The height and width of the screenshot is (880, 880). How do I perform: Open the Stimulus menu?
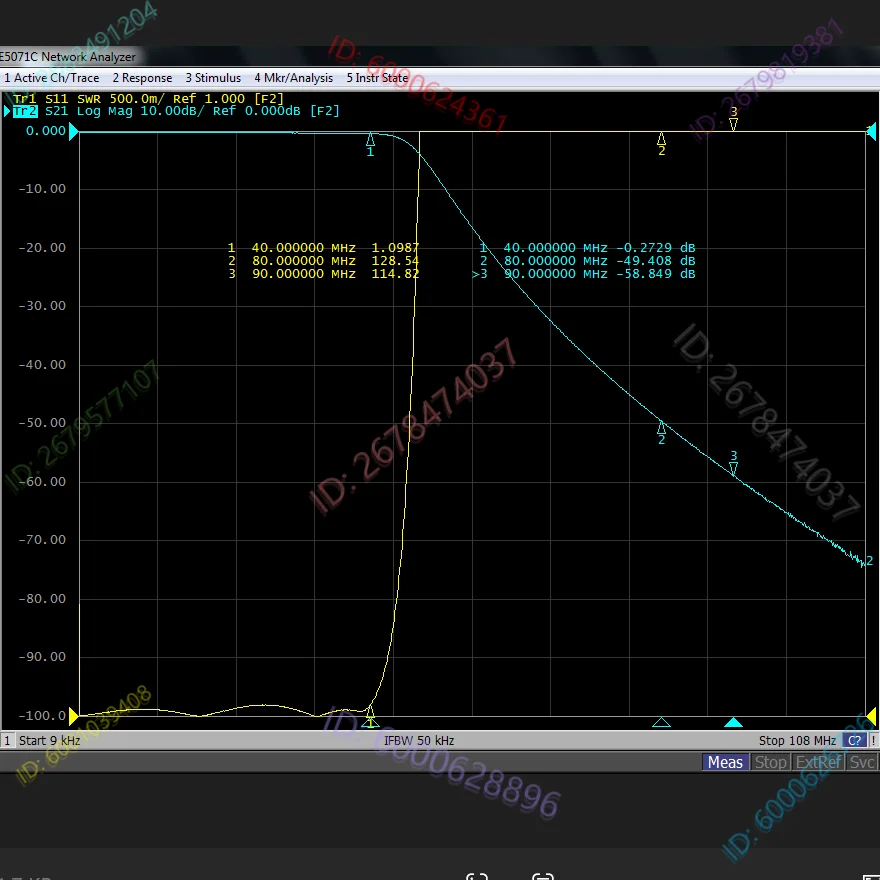(x=213, y=78)
